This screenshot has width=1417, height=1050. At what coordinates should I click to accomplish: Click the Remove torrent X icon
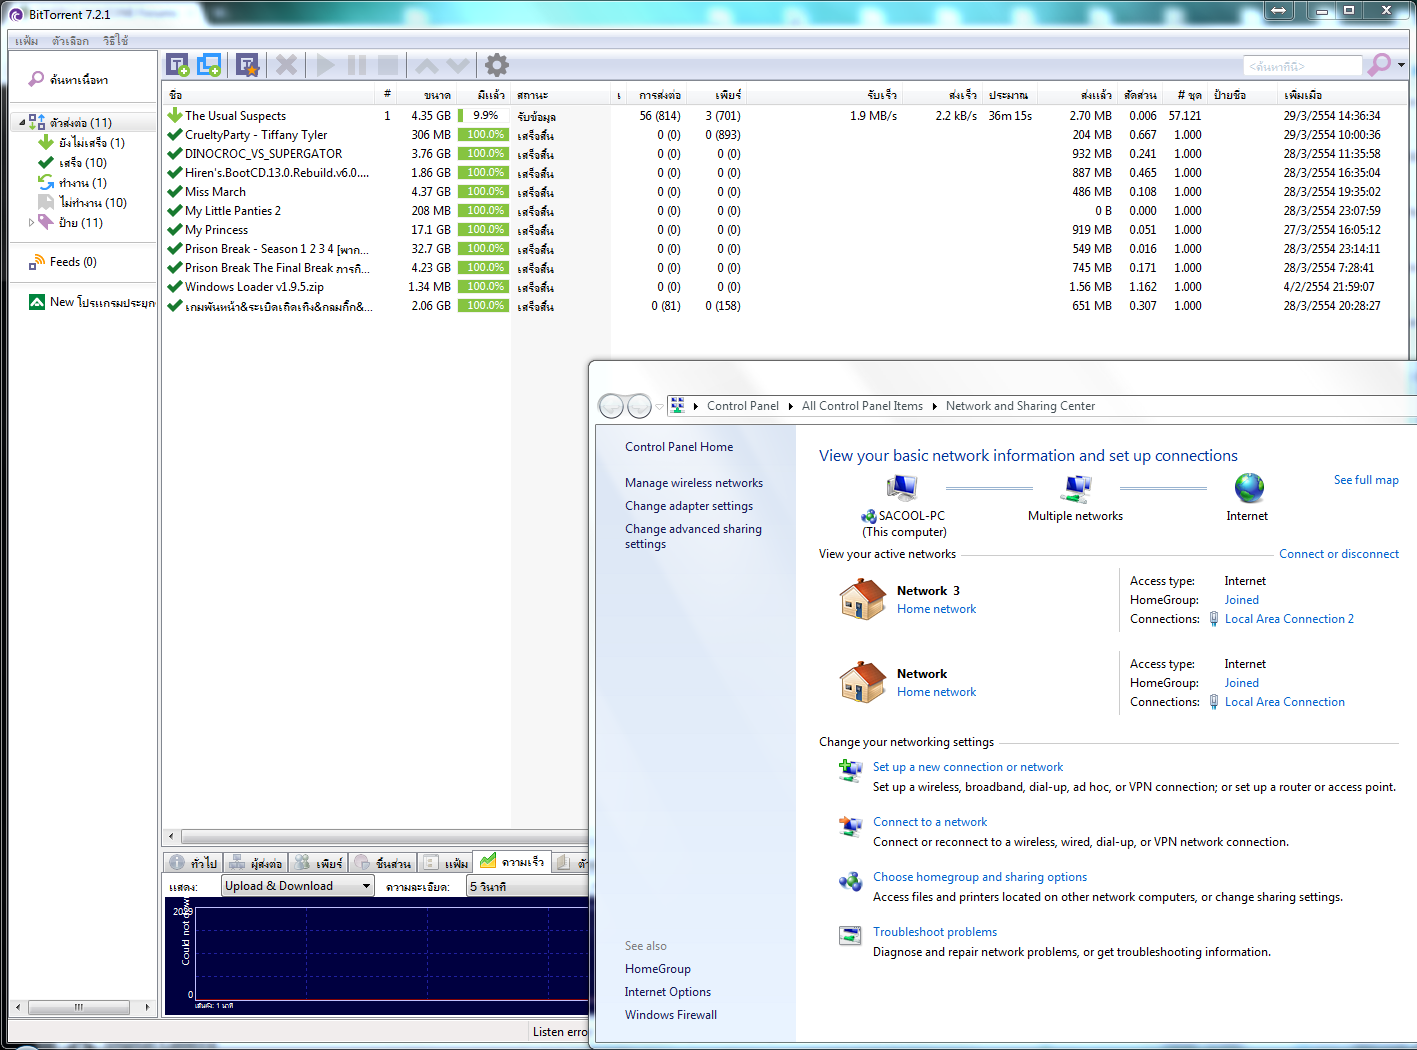(x=287, y=66)
